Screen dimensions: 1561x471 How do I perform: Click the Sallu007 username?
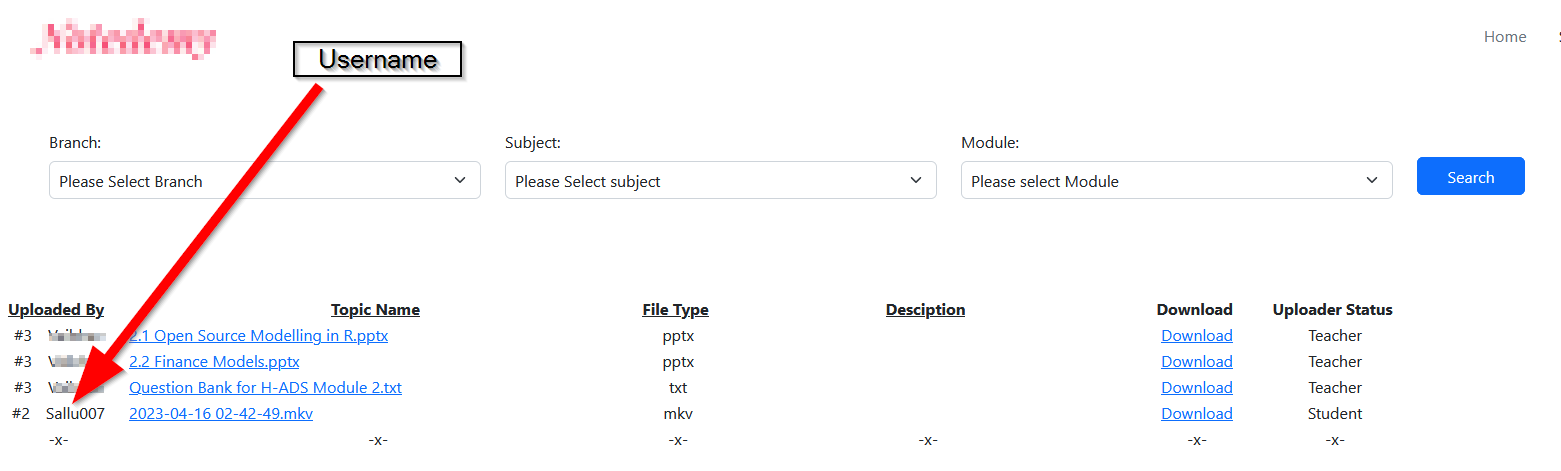(75, 414)
